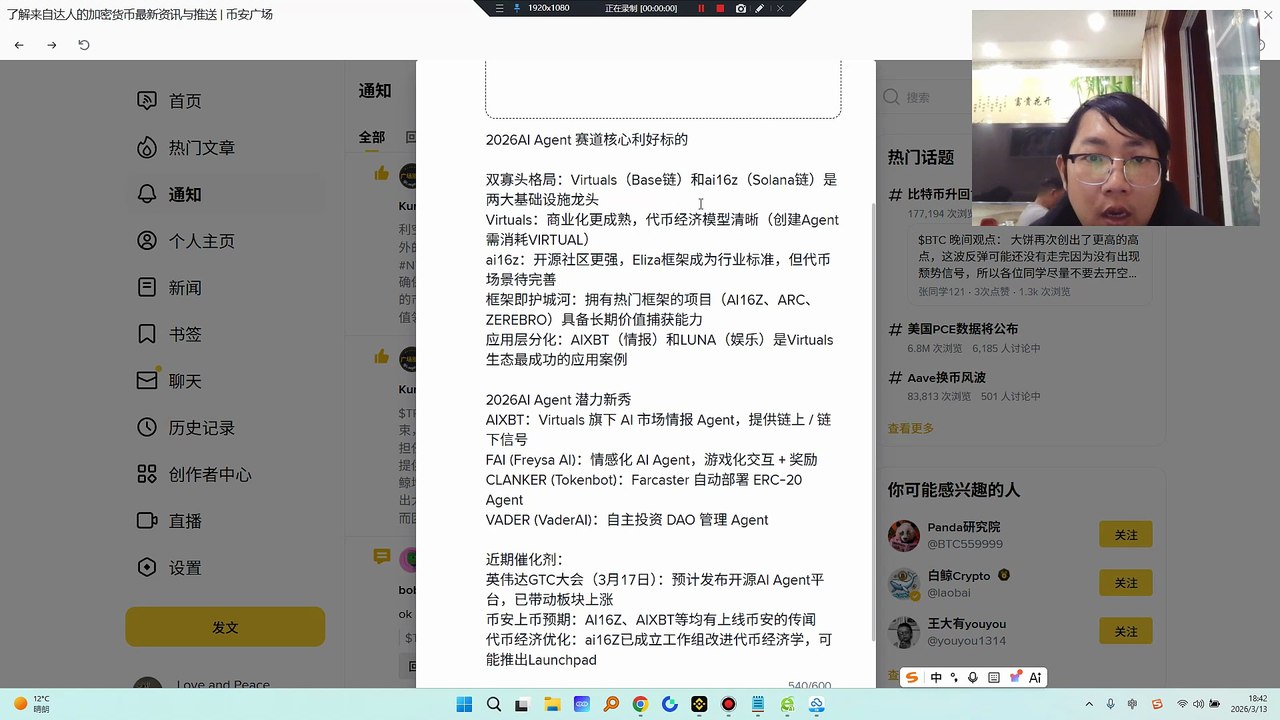Take a snapshot with recorder camera icon
The height and width of the screenshot is (720, 1280).
pos(740,8)
